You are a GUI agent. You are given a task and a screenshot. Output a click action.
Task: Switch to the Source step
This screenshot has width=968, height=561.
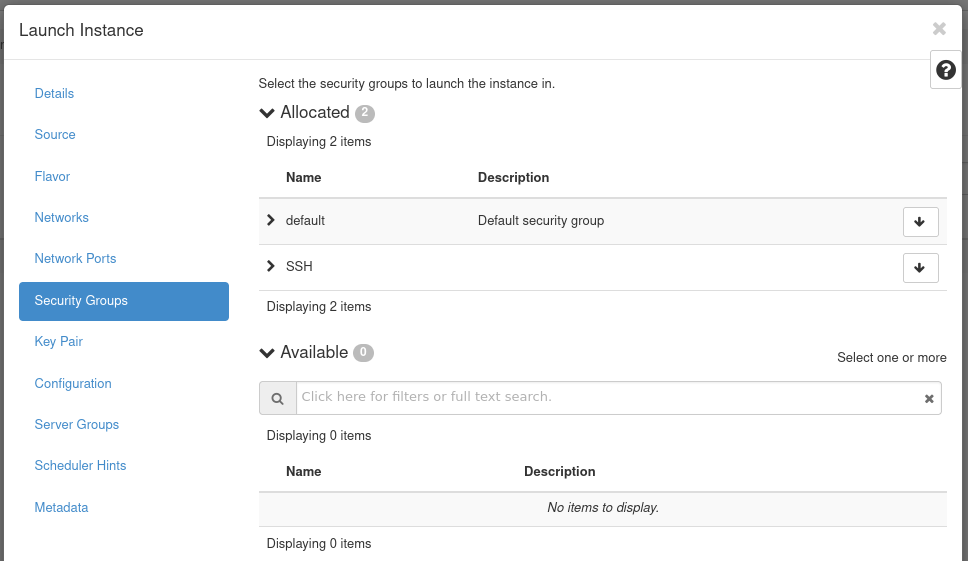pyautogui.click(x=55, y=134)
